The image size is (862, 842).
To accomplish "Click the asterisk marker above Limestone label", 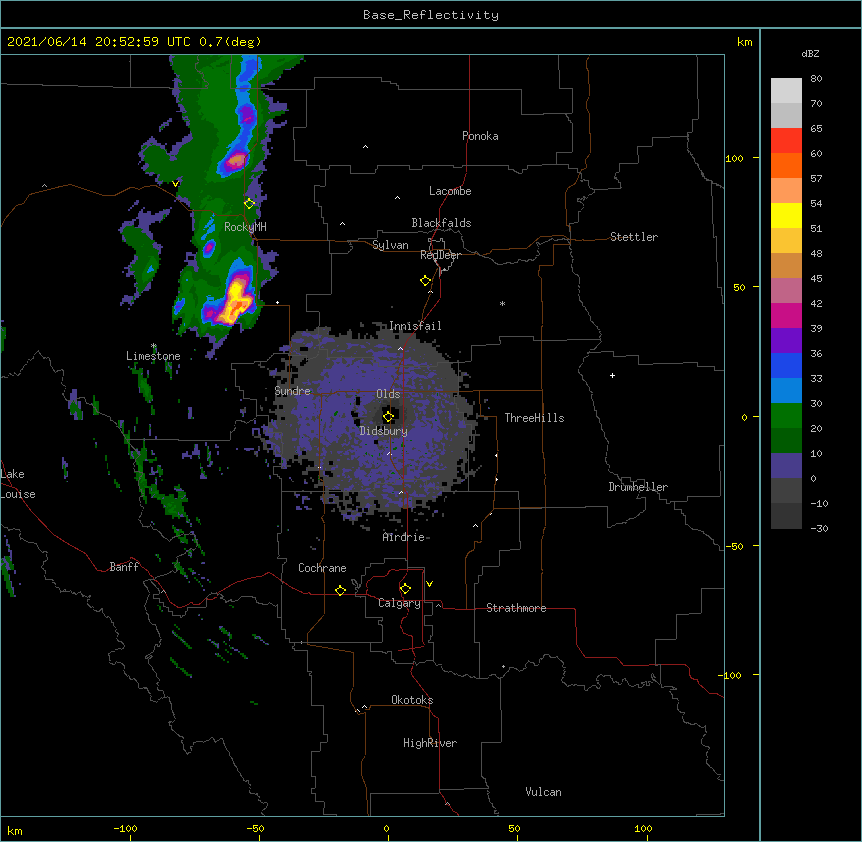I will pos(154,346).
